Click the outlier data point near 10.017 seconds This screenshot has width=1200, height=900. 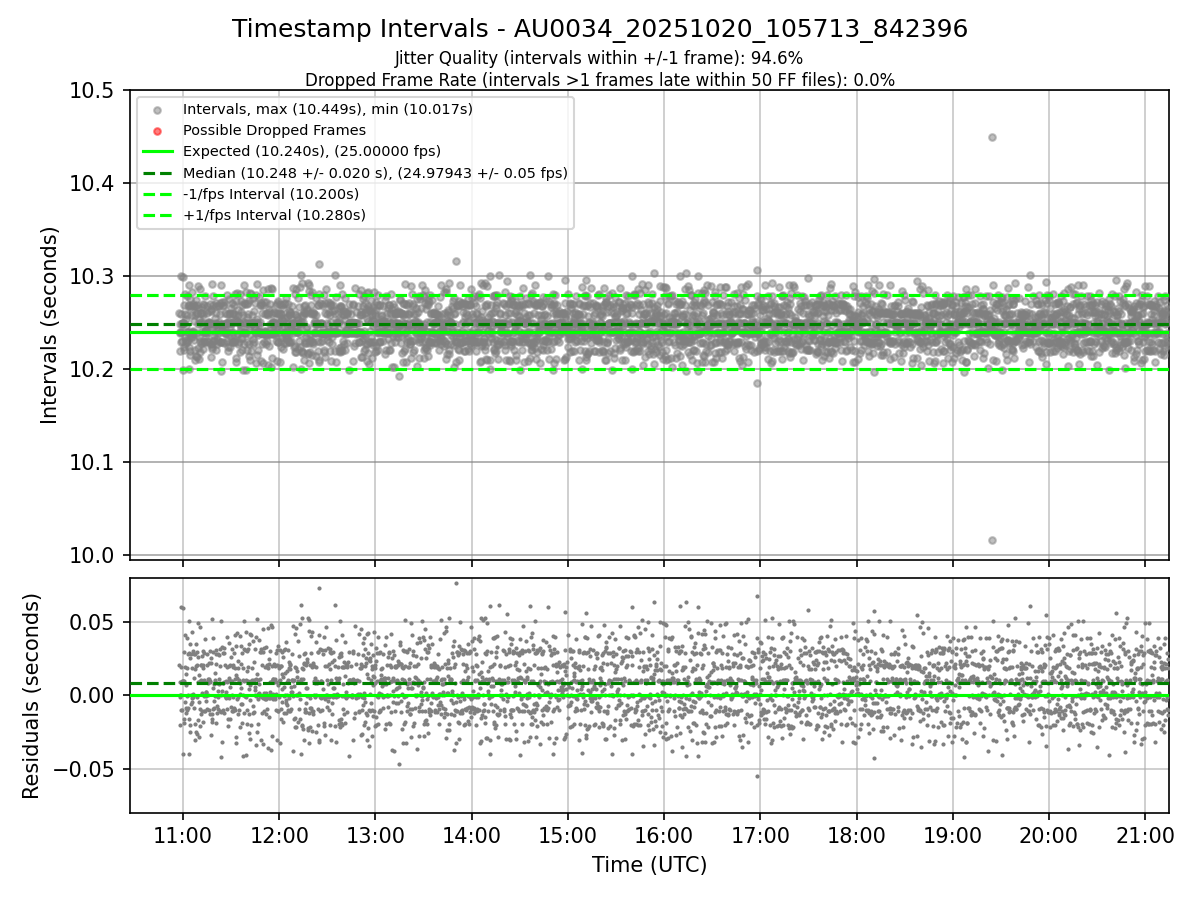click(992, 540)
